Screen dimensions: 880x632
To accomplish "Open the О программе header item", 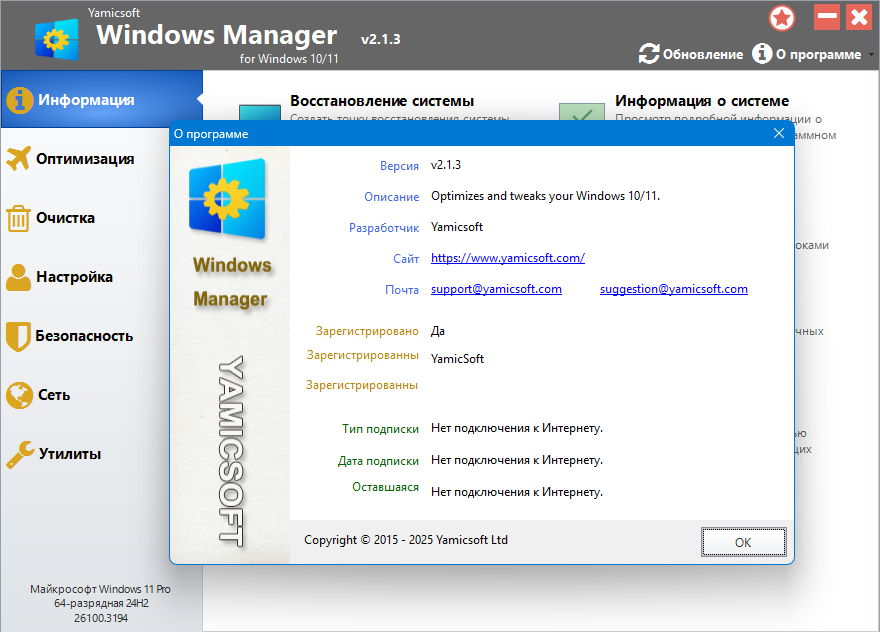I will (806, 54).
